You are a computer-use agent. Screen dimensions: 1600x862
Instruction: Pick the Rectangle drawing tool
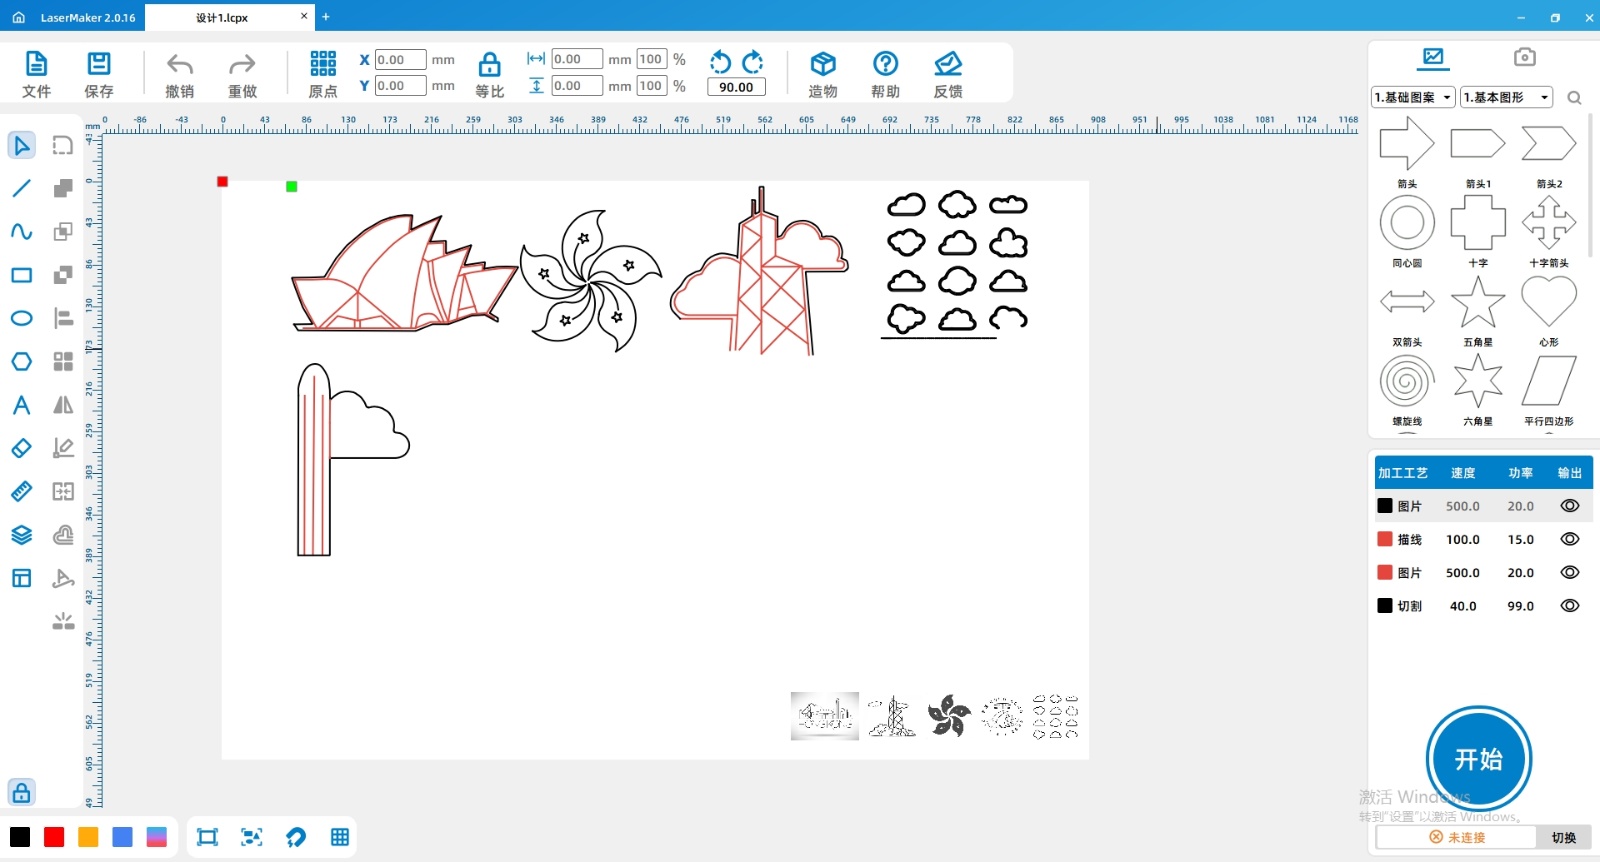tap(21, 275)
